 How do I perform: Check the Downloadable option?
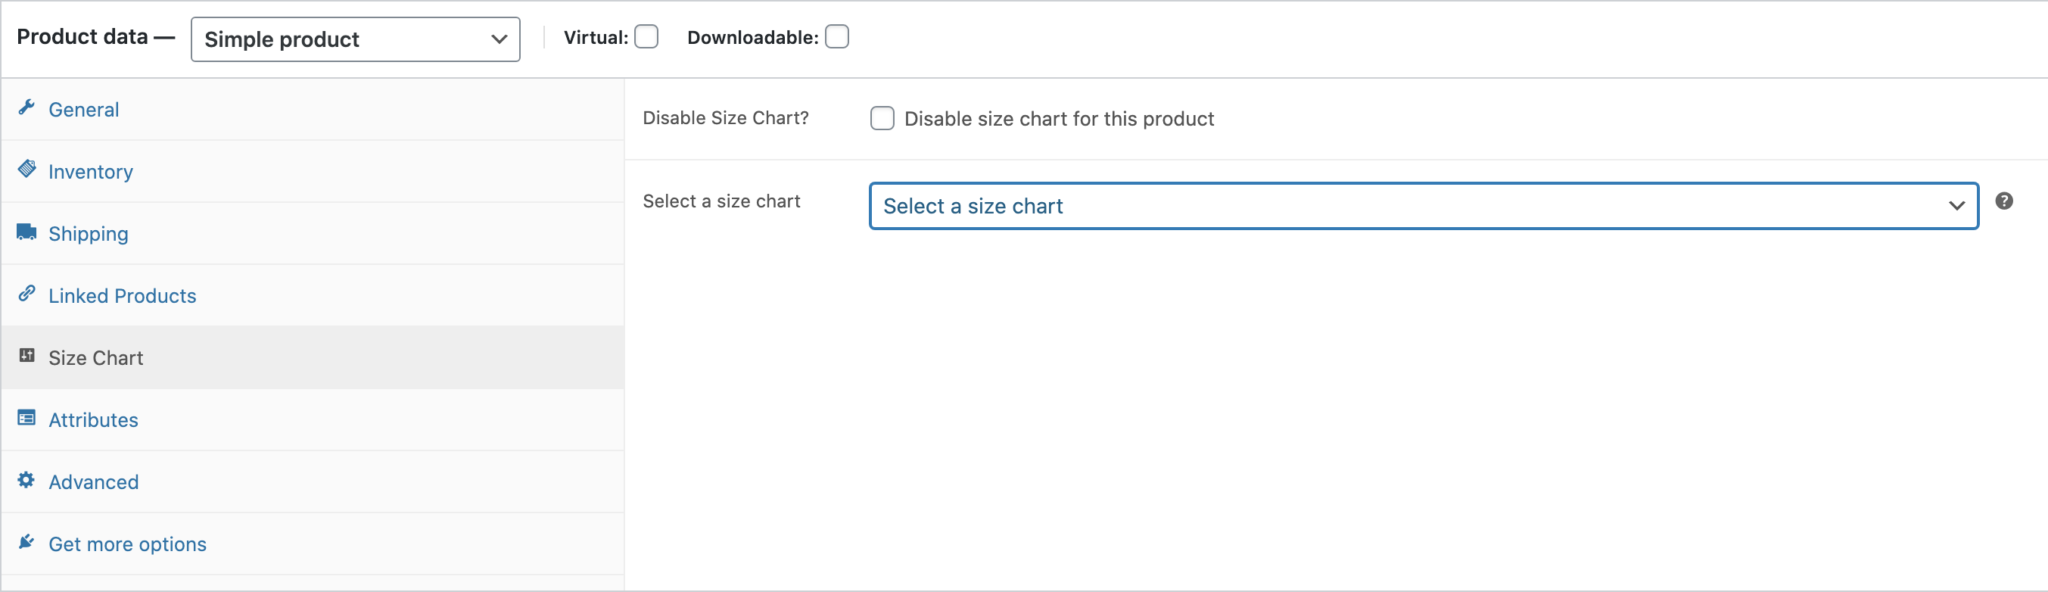pos(836,36)
